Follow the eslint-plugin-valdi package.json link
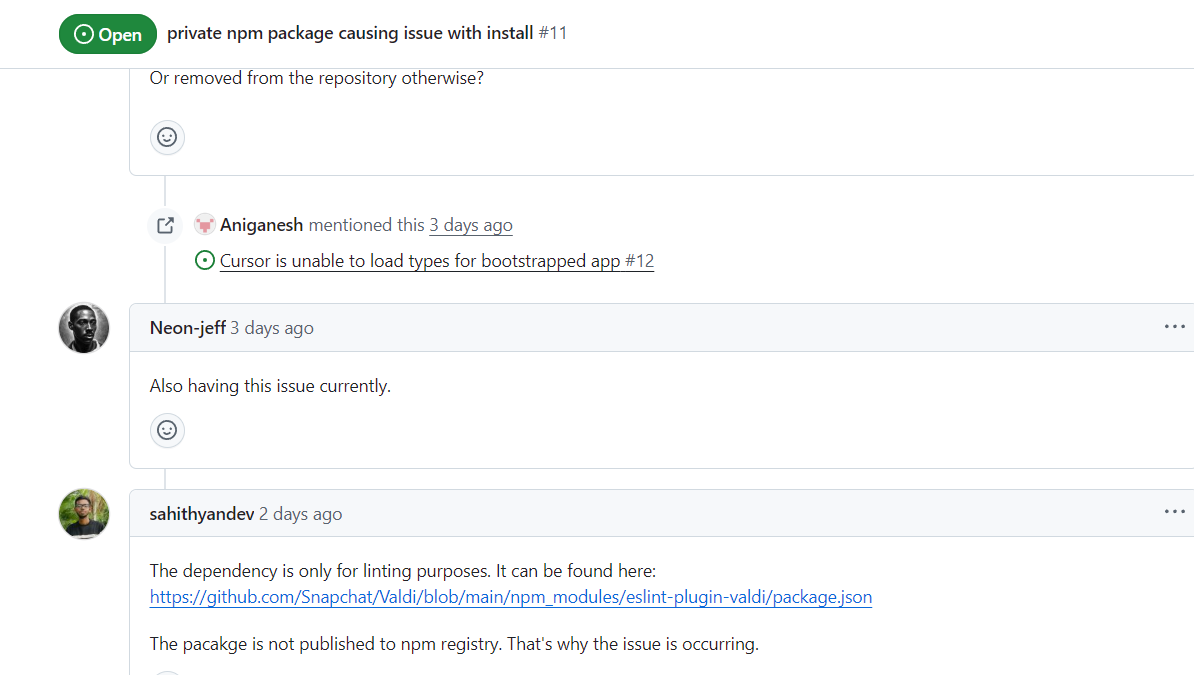The width and height of the screenshot is (1194, 675). tap(510, 597)
